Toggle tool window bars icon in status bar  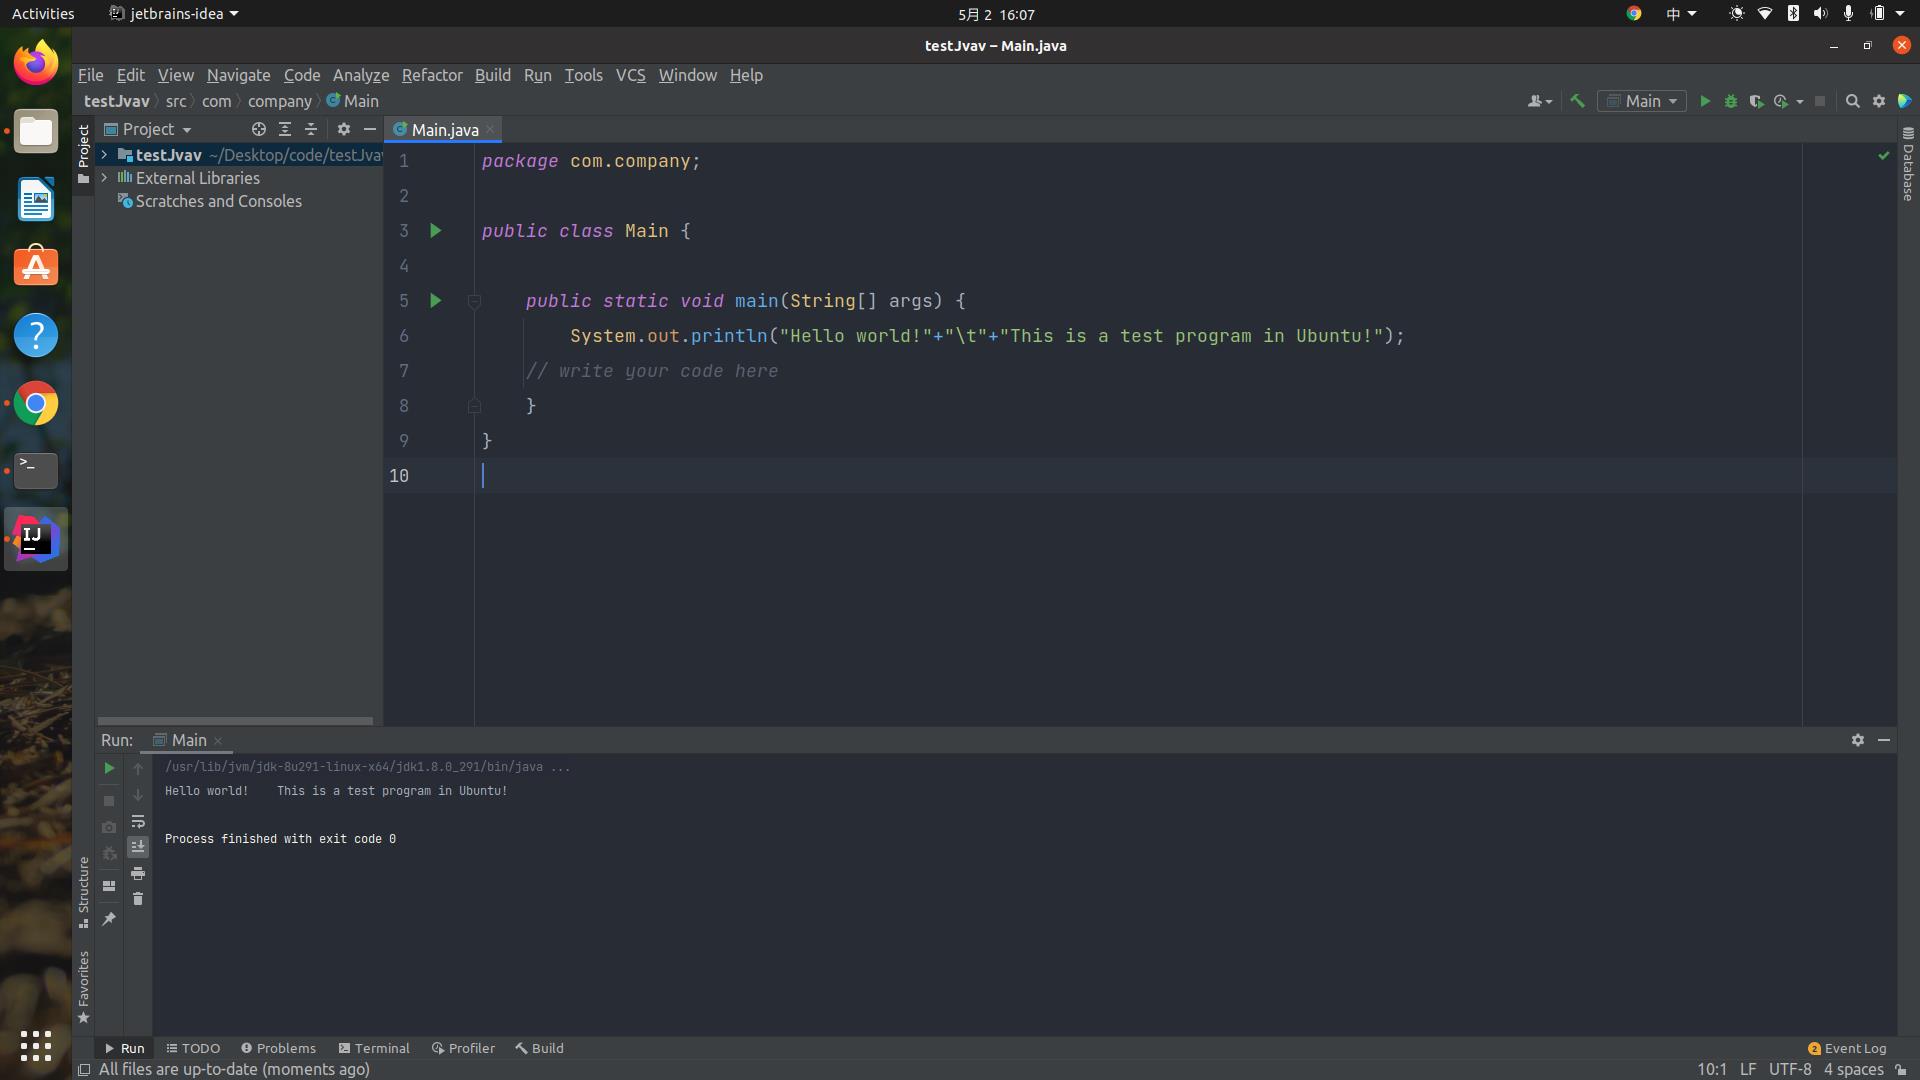tap(85, 1069)
